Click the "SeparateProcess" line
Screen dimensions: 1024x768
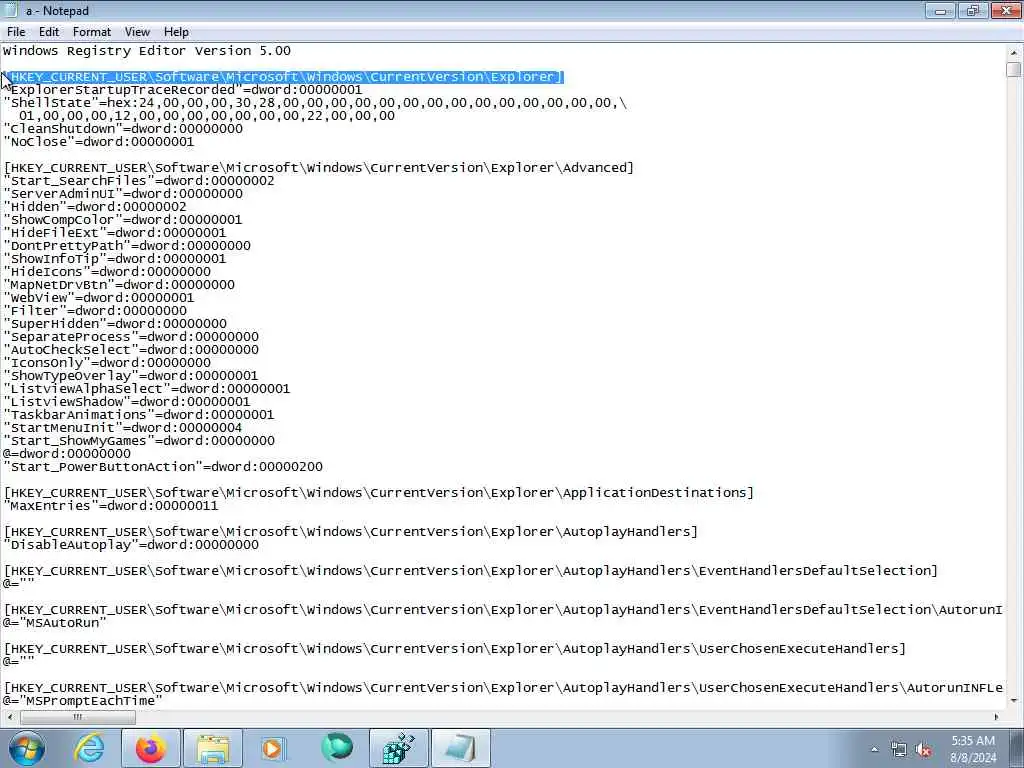131,337
